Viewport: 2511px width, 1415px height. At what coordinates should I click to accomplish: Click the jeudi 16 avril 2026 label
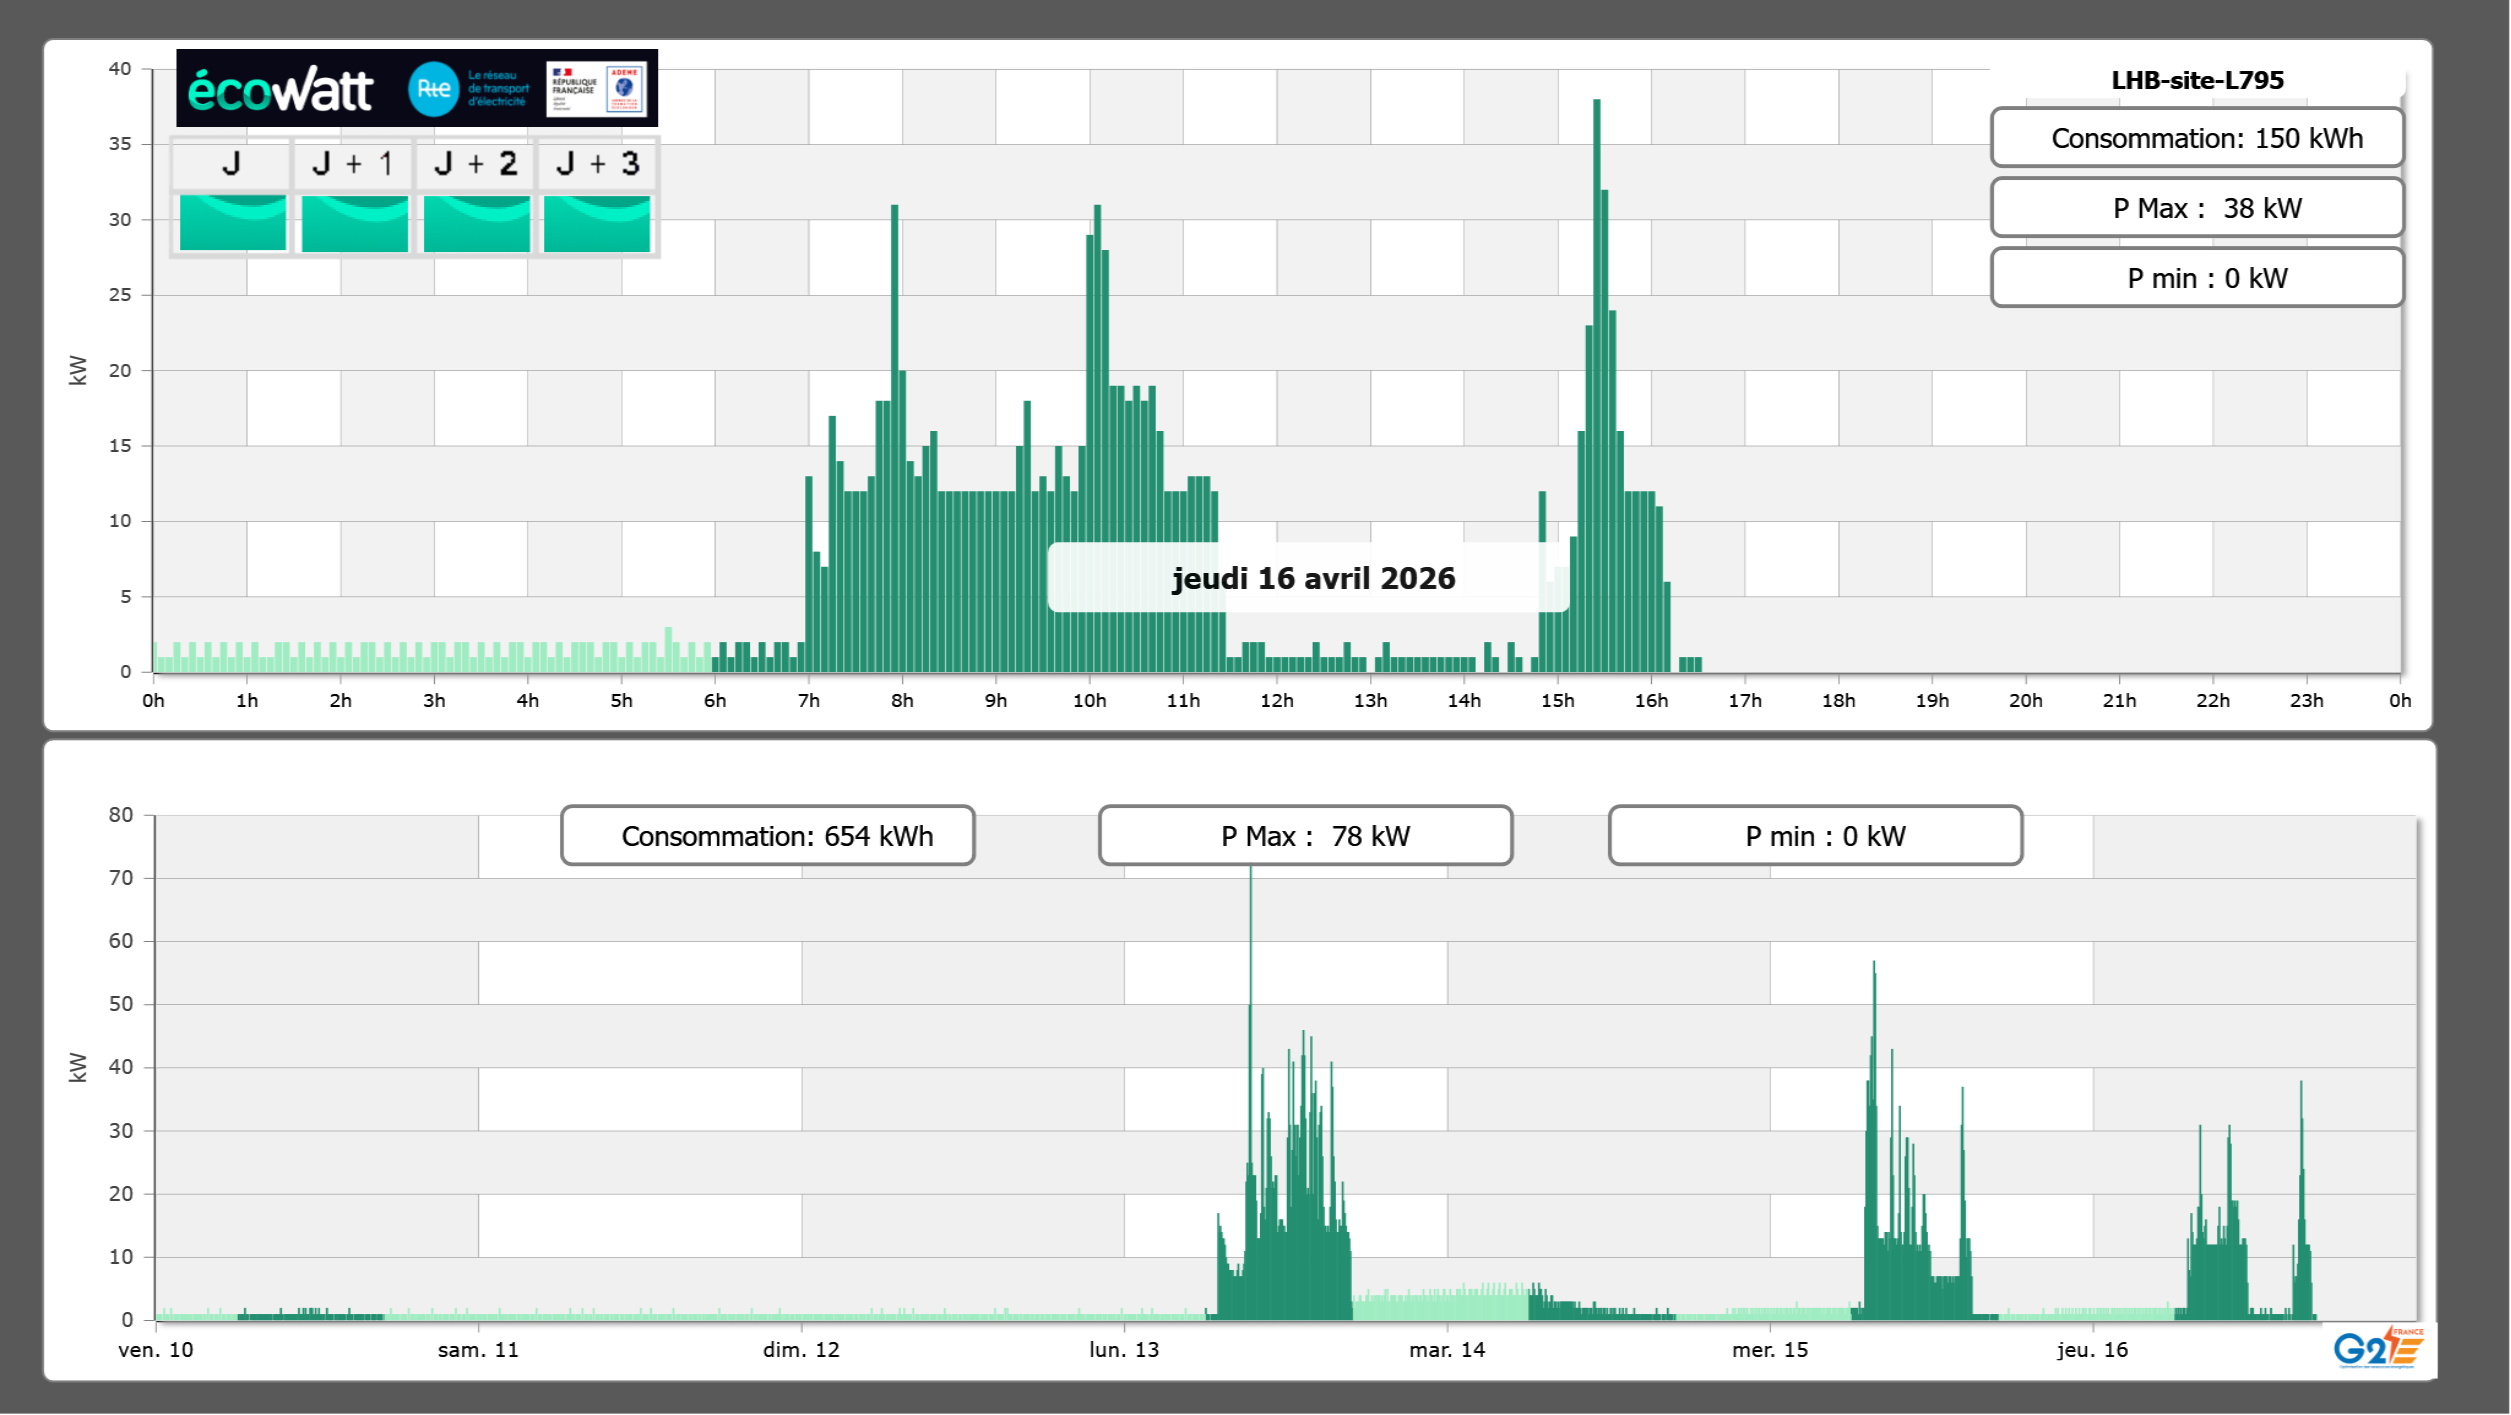(x=1312, y=578)
